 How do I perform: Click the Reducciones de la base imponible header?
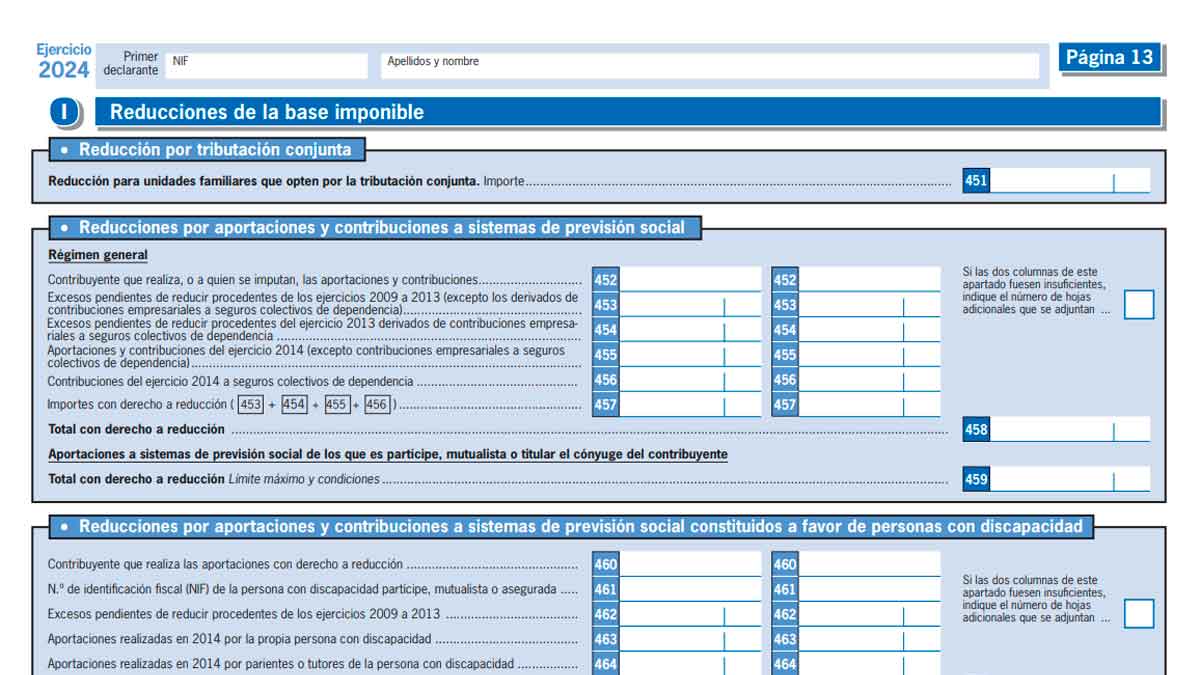tap(628, 112)
